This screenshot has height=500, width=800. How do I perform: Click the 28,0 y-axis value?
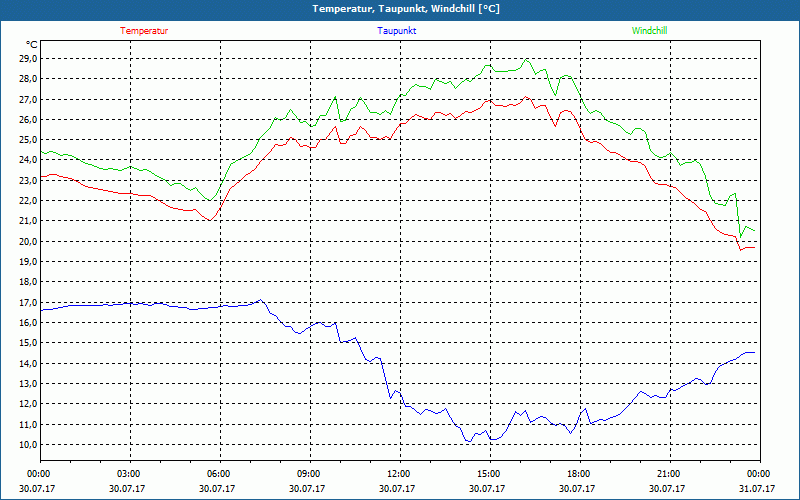point(28,79)
